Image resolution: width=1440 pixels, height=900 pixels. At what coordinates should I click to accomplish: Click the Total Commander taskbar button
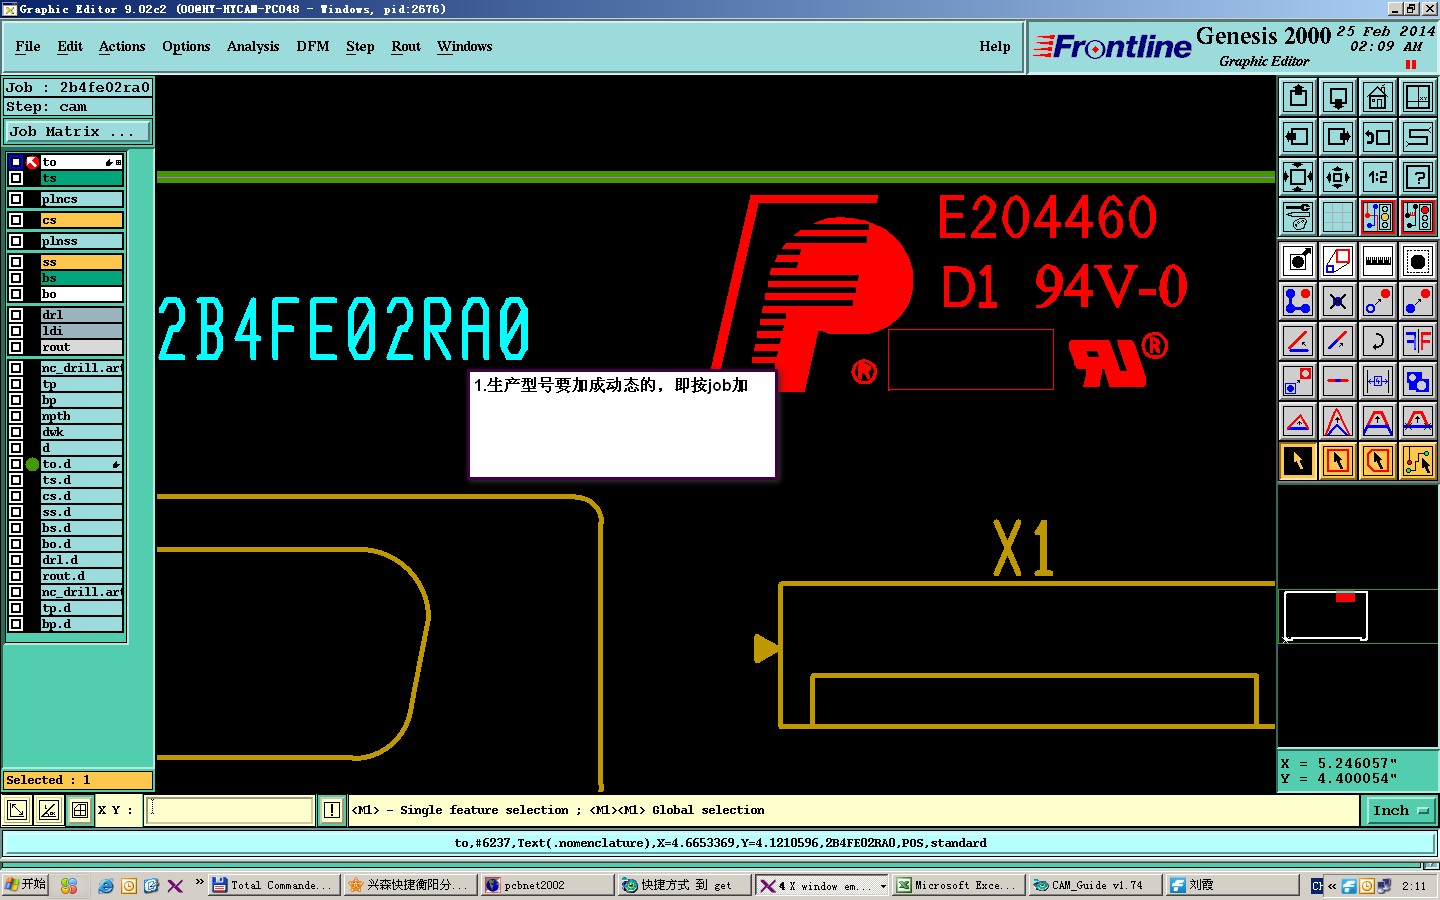click(x=273, y=885)
